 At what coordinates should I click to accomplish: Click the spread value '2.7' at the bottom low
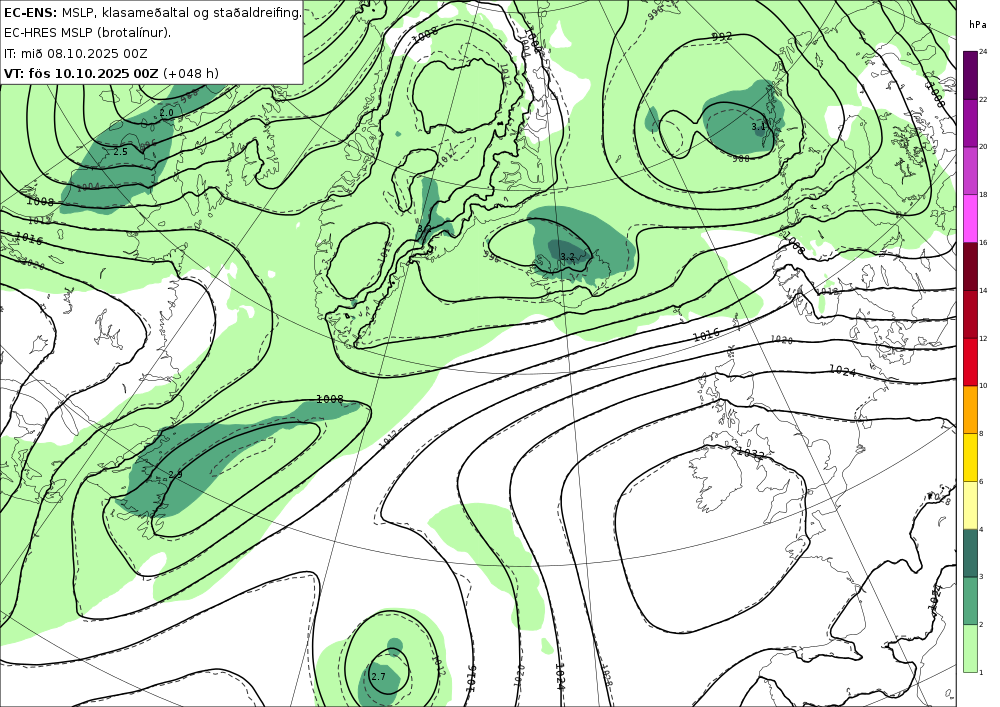tap(378, 676)
